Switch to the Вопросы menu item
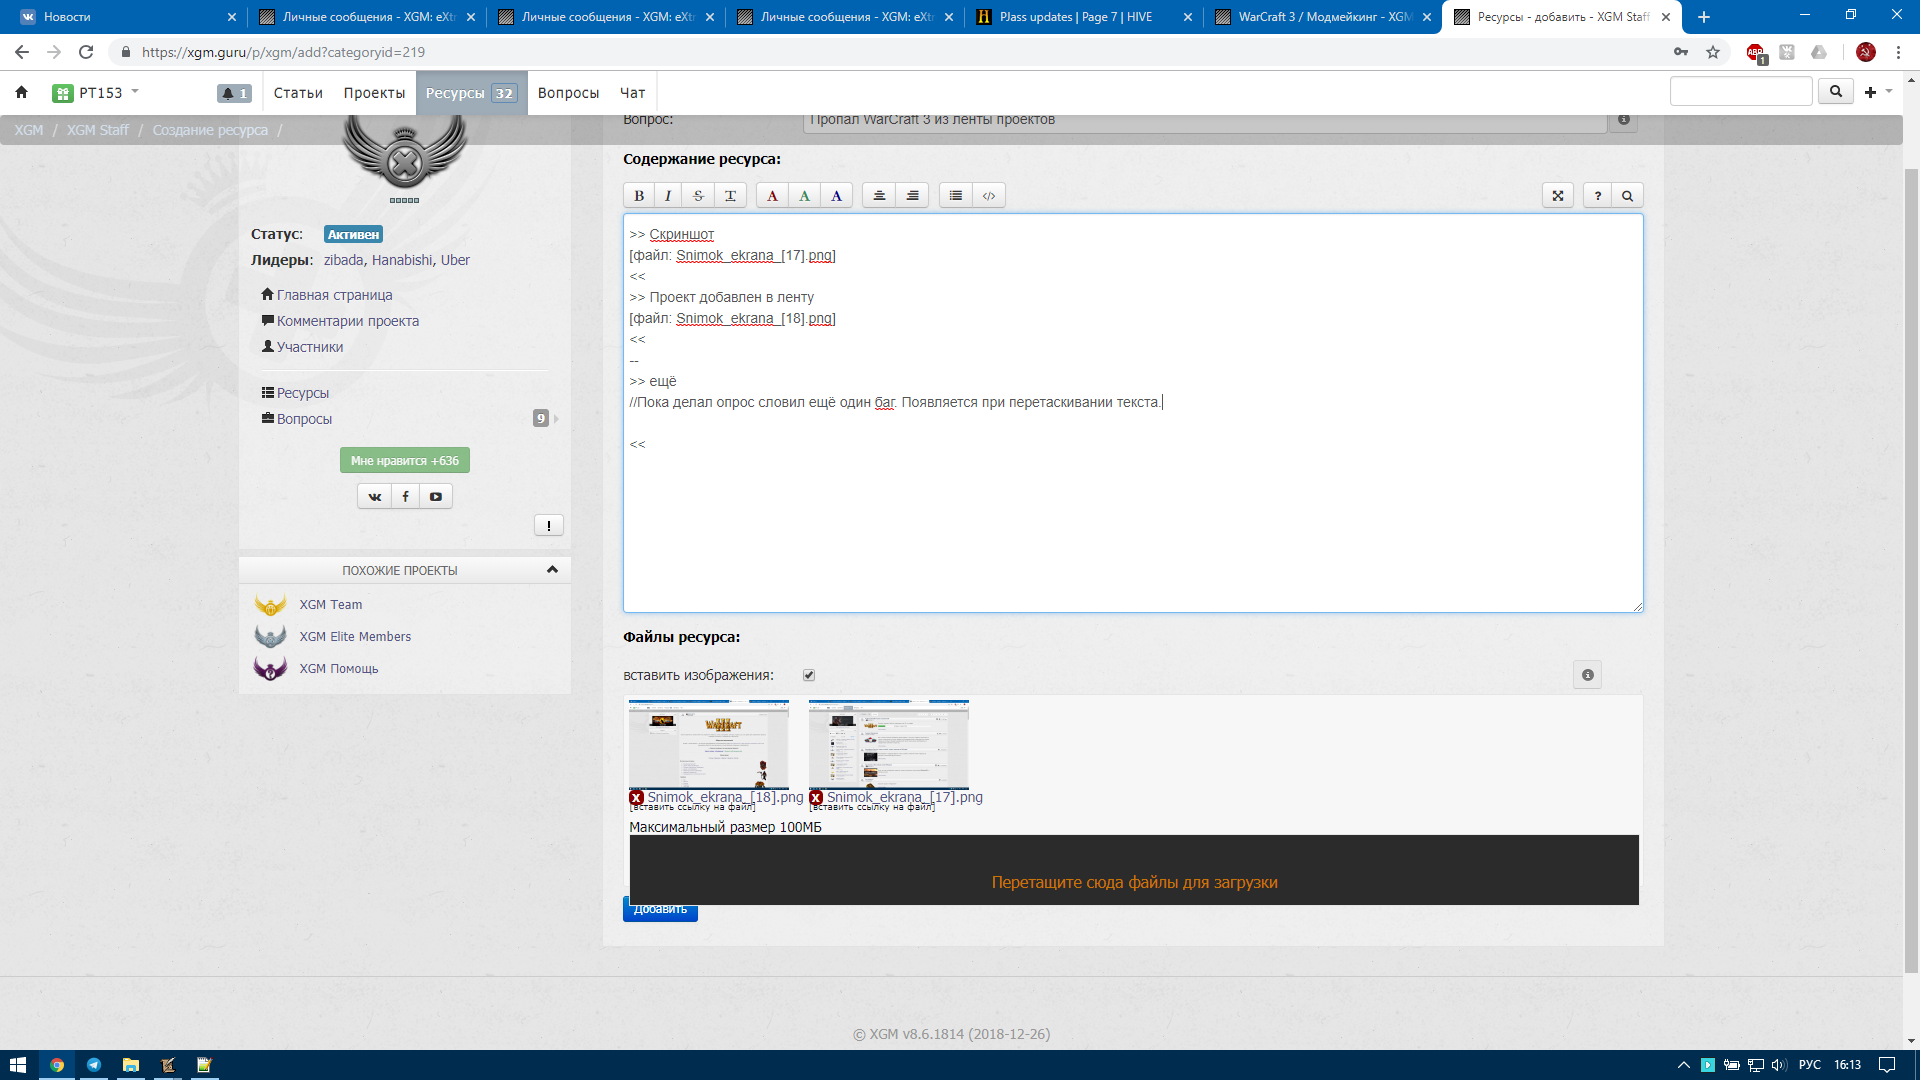This screenshot has height=1080, width=1920. pos(568,93)
